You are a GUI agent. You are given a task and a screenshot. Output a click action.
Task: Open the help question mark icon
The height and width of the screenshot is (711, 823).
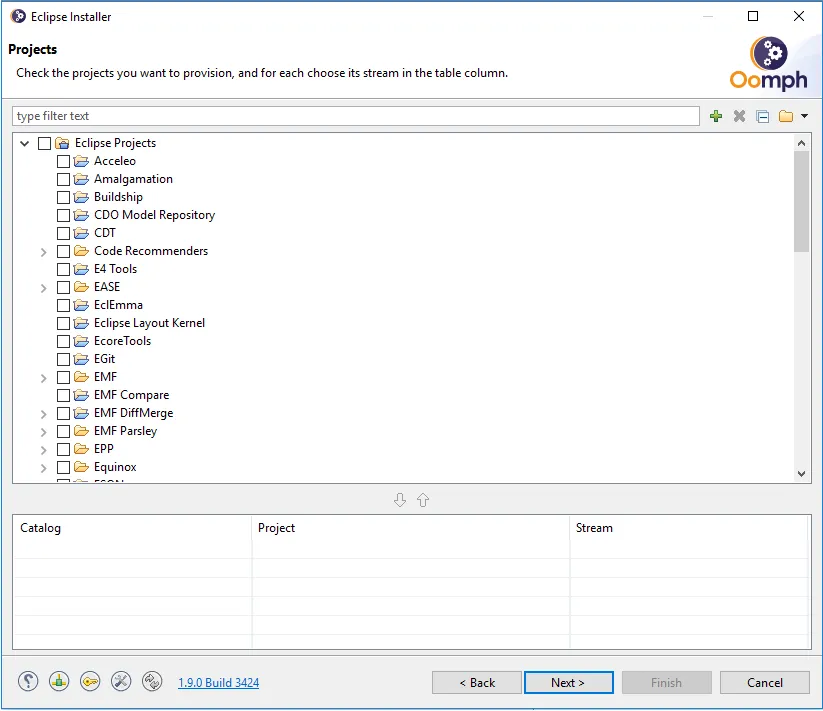point(28,682)
